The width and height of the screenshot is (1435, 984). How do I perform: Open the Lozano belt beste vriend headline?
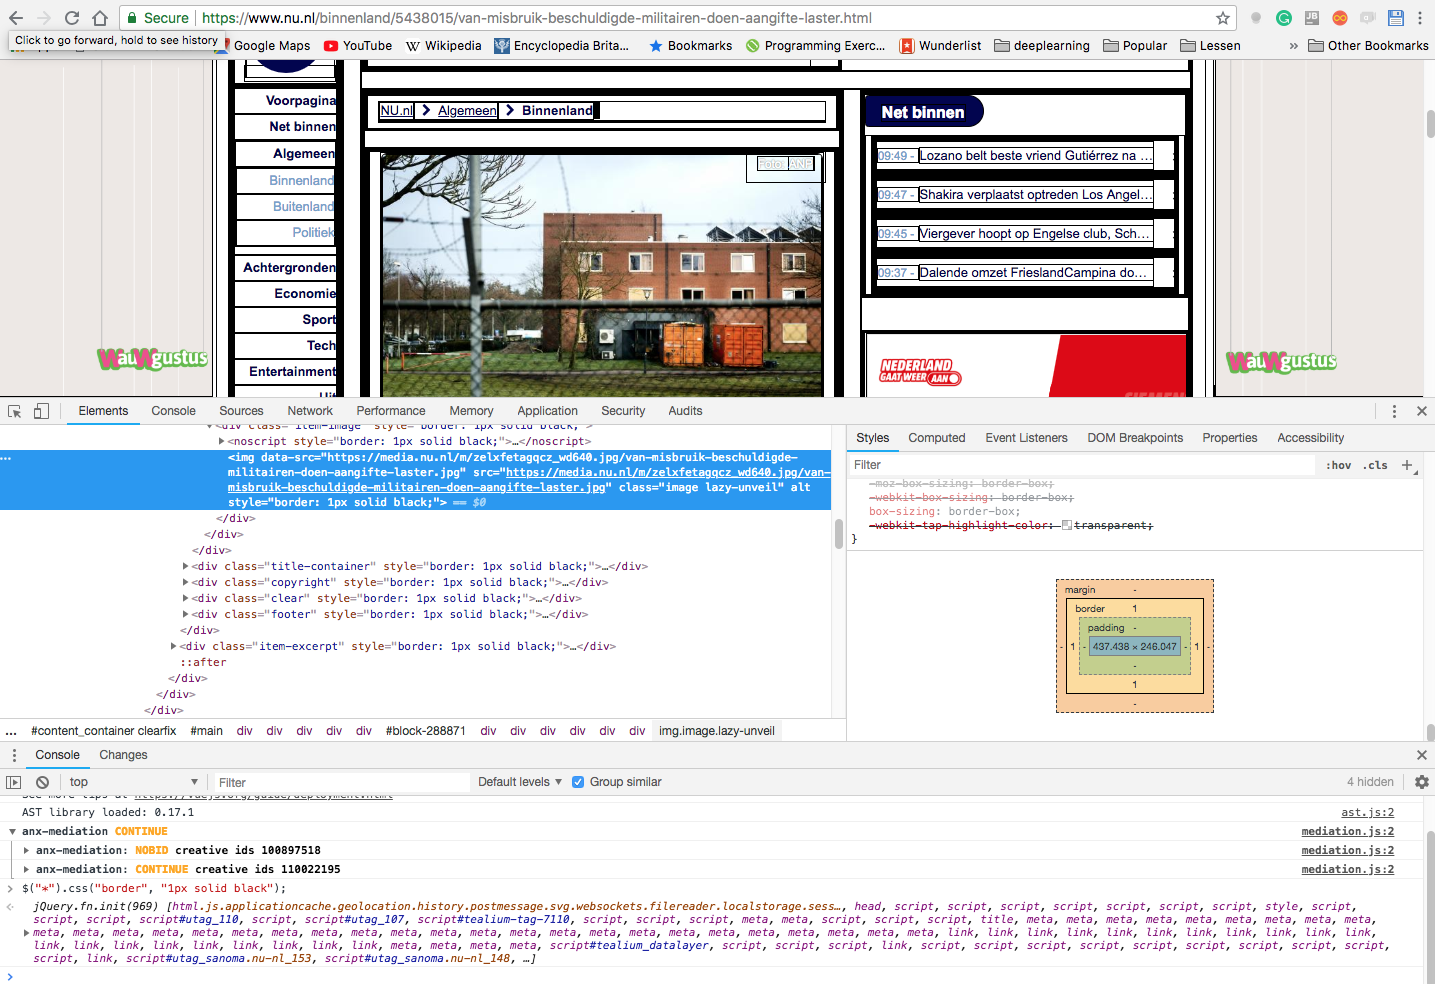[x=1035, y=156]
